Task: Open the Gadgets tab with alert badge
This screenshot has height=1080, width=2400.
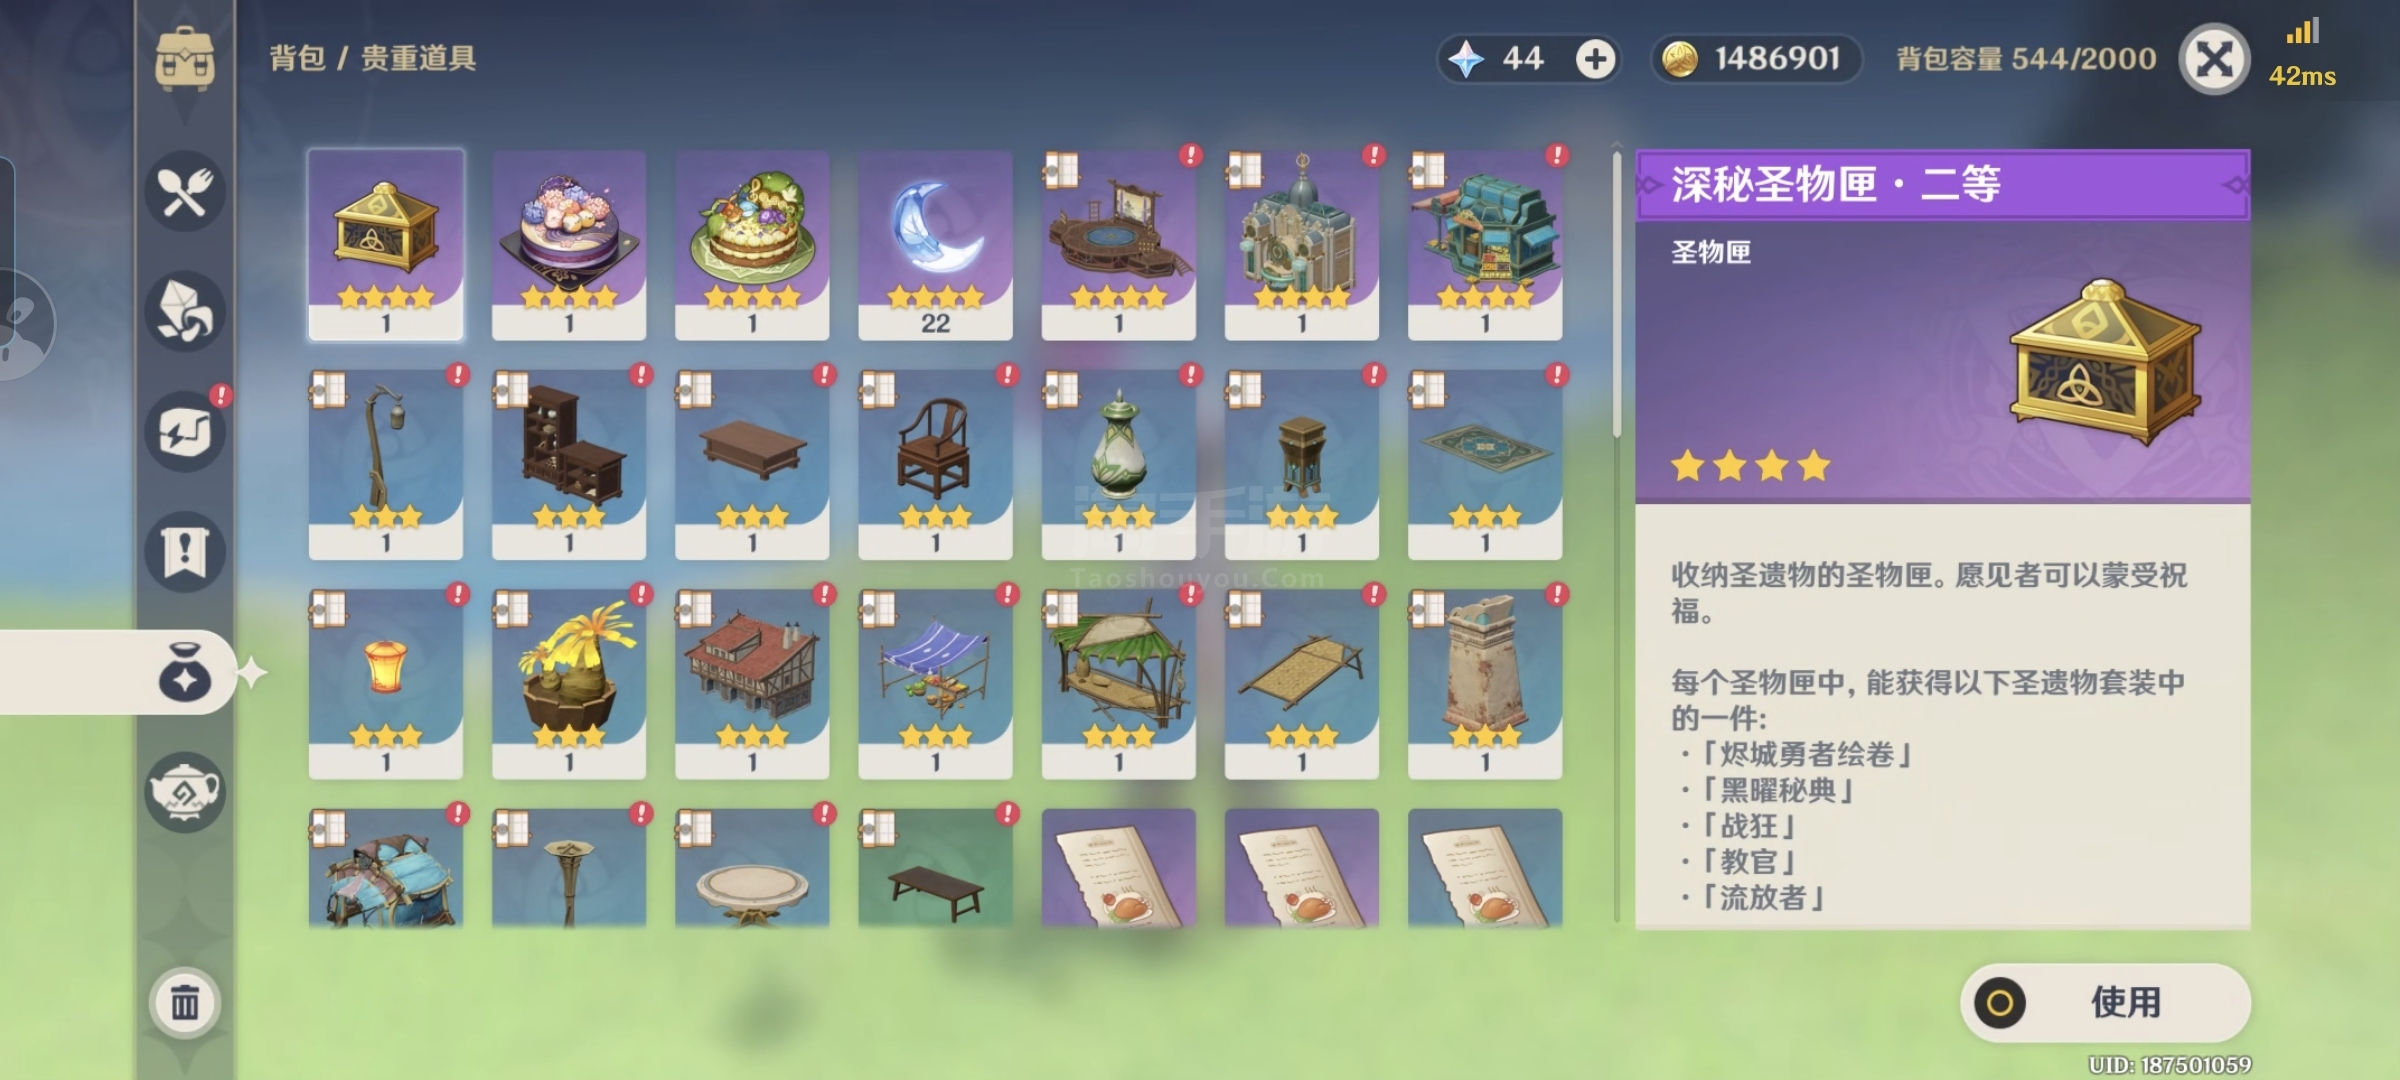Action: (x=185, y=431)
